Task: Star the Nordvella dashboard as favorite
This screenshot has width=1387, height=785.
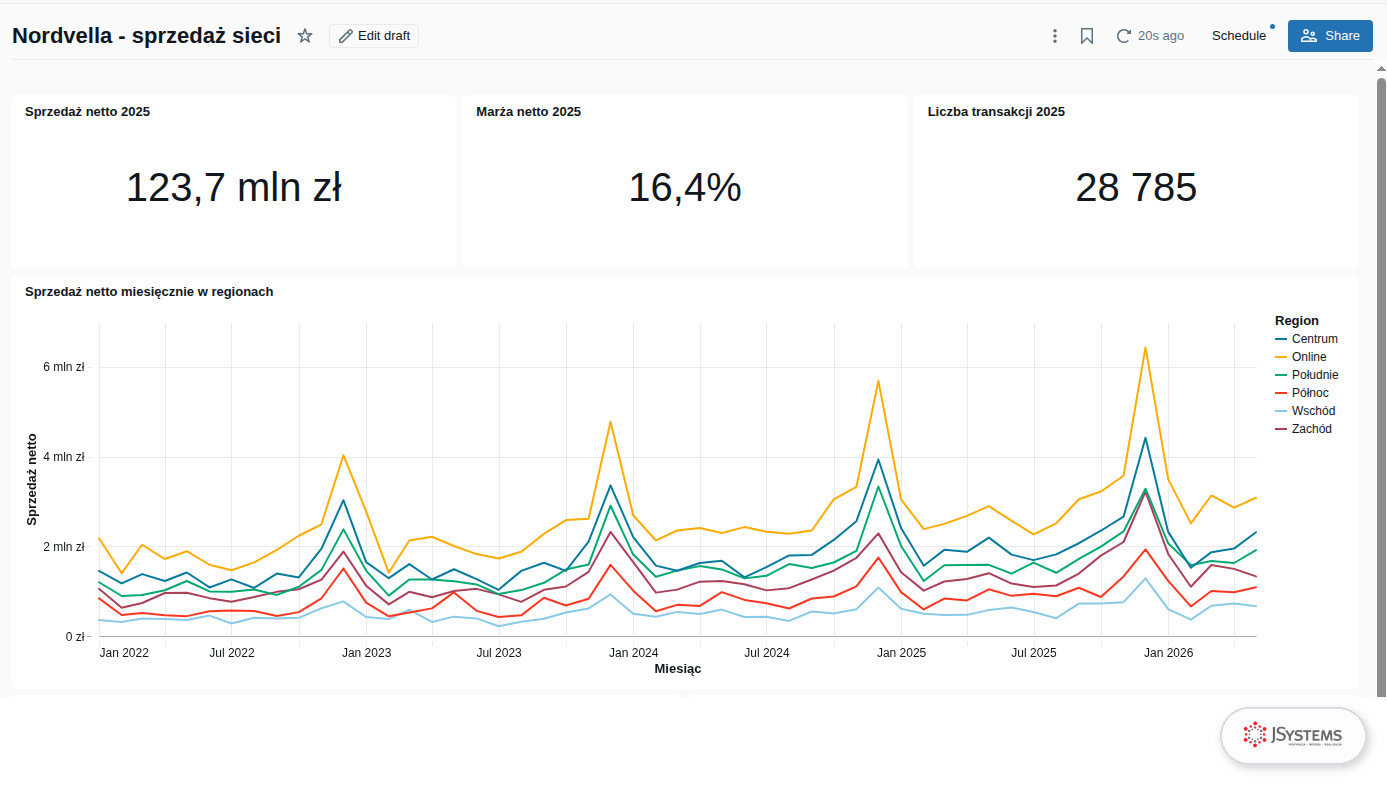Action: click(x=305, y=36)
